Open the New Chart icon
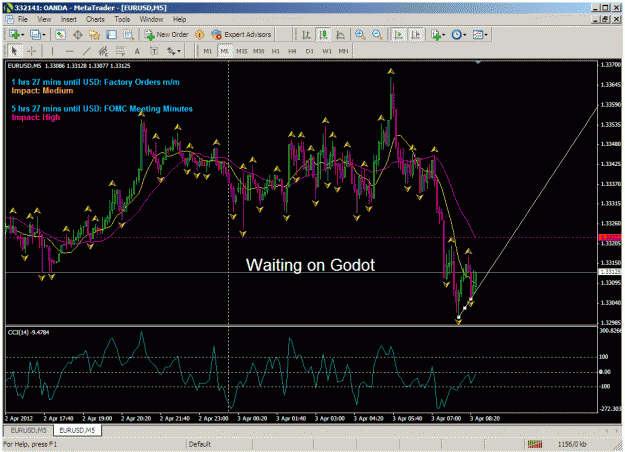 pyautogui.click(x=14, y=35)
